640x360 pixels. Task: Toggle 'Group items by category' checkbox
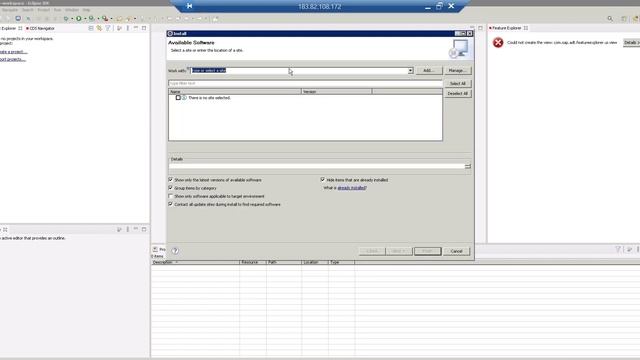point(171,188)
